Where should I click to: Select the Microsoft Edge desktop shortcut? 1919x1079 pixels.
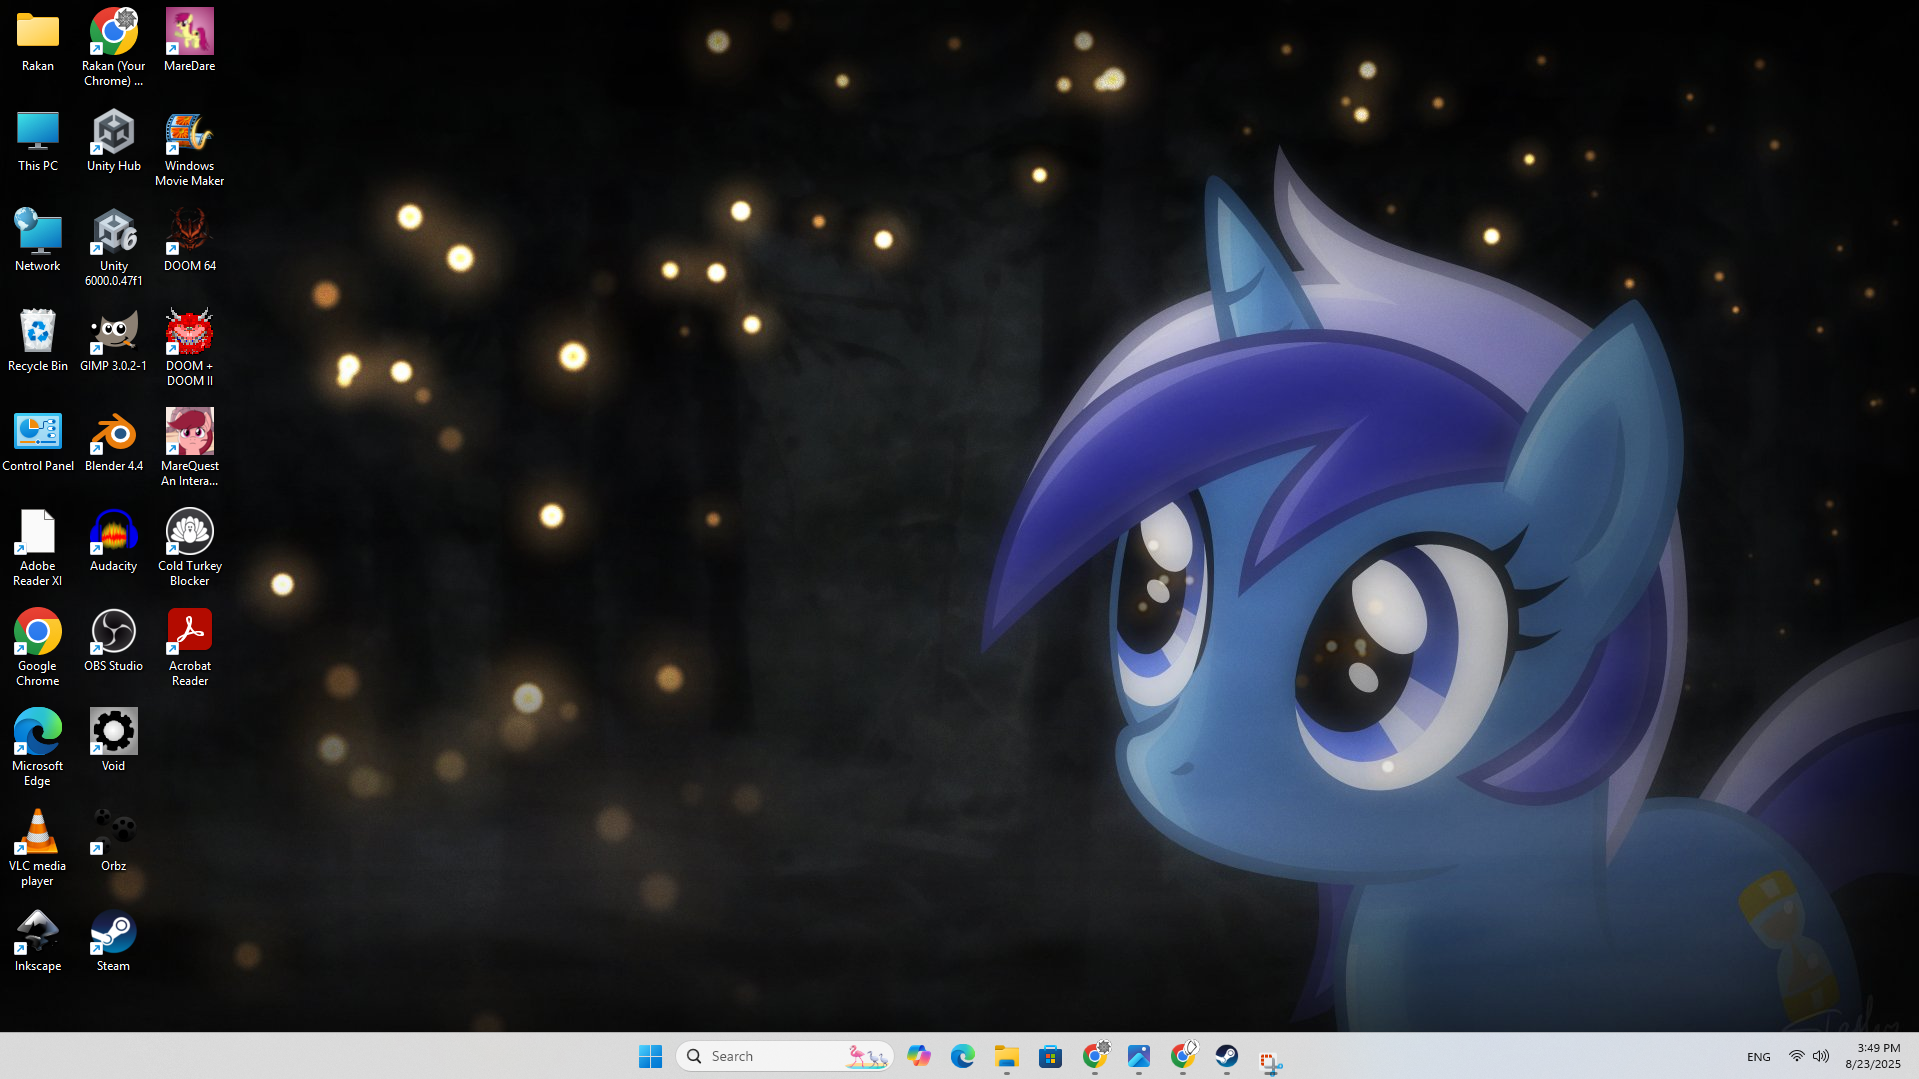click(38, 748)
